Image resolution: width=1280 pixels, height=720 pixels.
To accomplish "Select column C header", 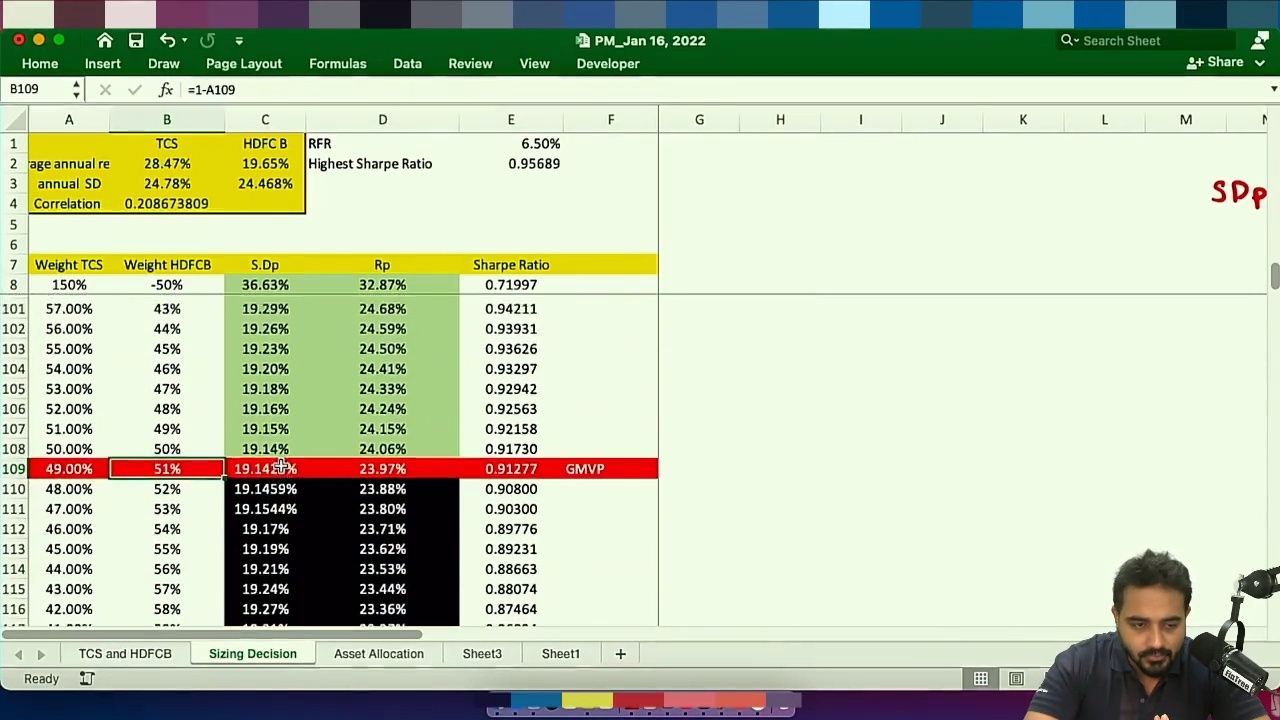I will click(x=265, y=120).
